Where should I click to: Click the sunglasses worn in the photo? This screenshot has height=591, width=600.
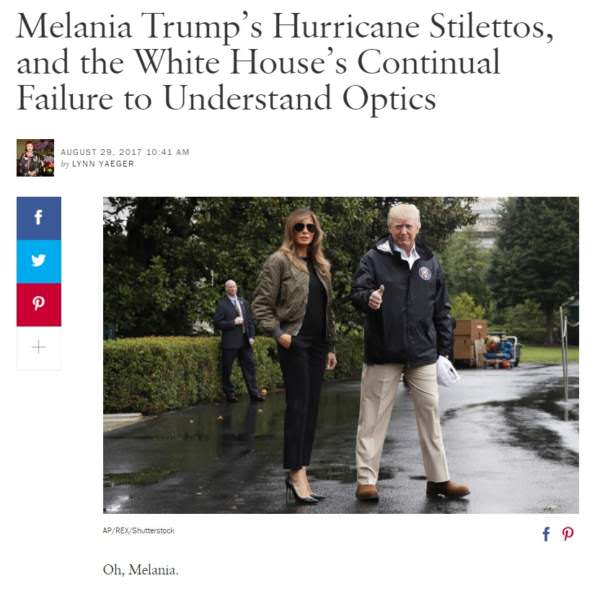303,228
